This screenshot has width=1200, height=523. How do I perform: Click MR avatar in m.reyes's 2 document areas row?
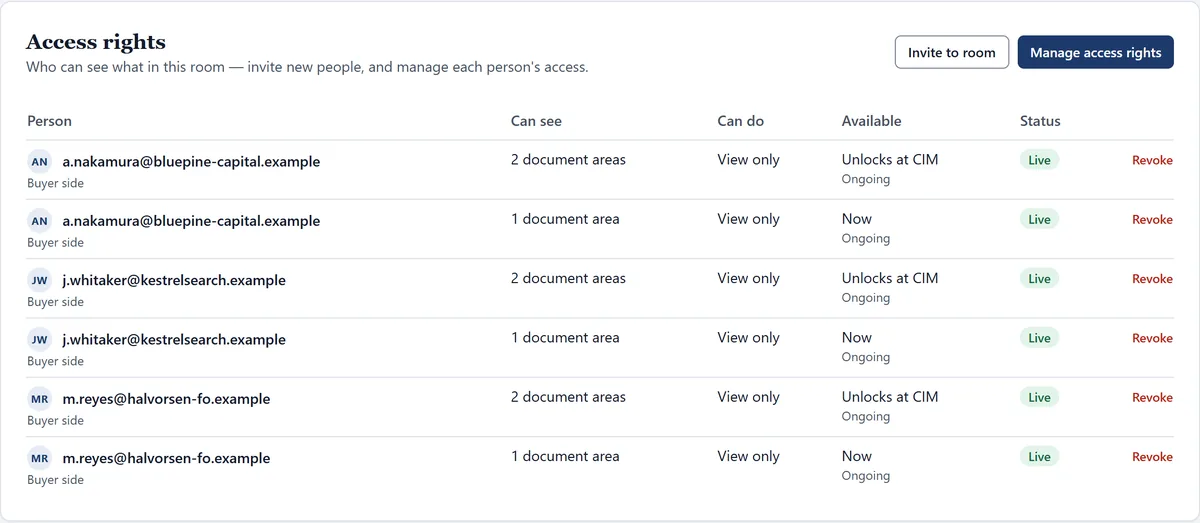(40, 399)
